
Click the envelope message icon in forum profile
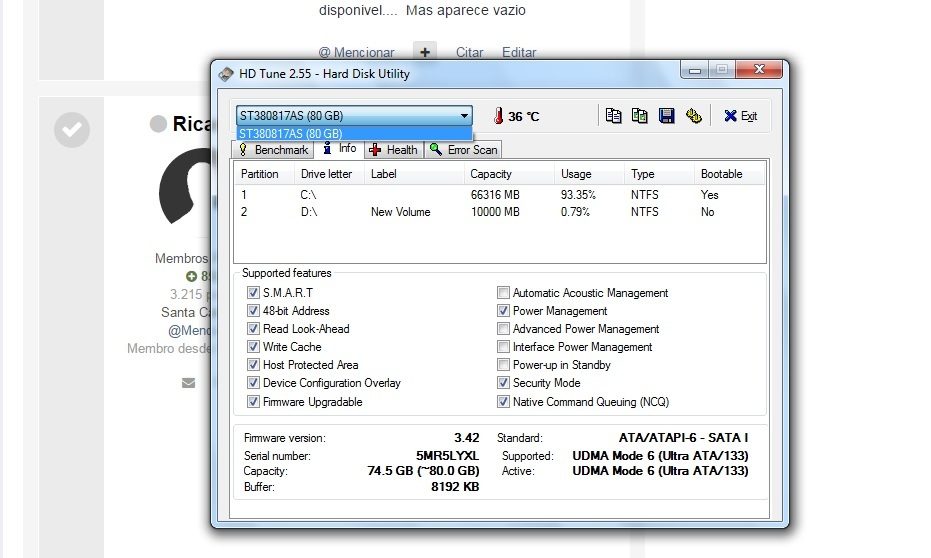(188, 383)
